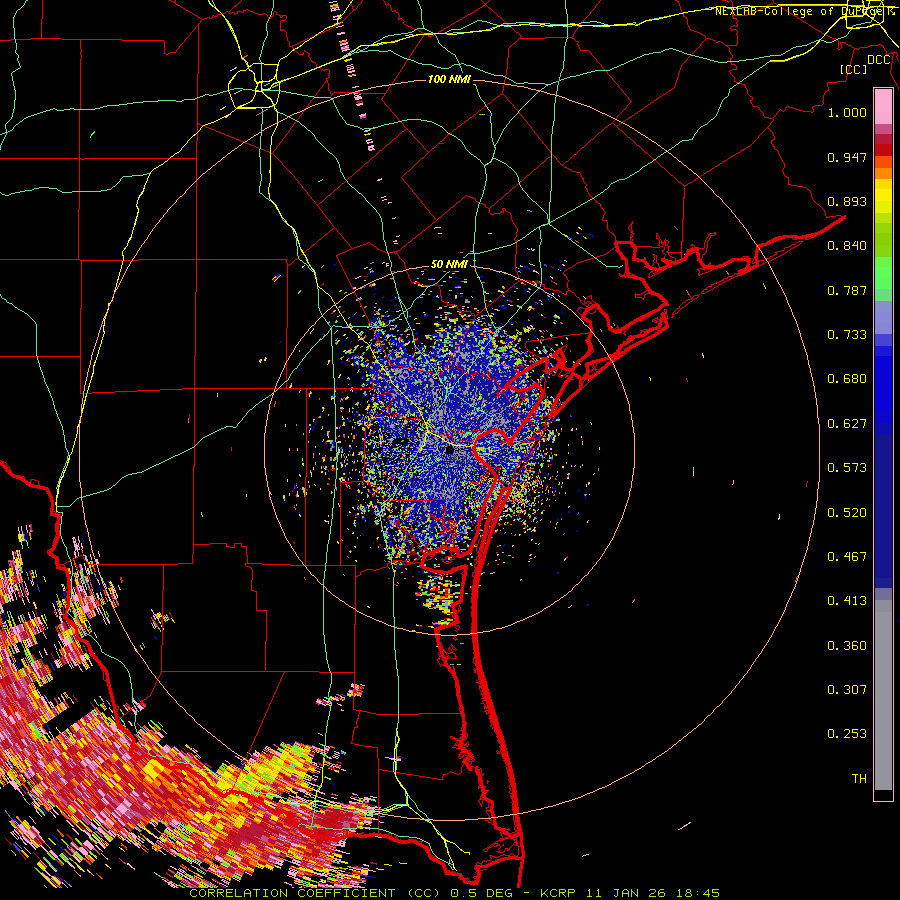Image resolution: width=900 pixels, height=900 pixels.
Task: Click the 0.787 scale value
Action: (x=847, y=290)
